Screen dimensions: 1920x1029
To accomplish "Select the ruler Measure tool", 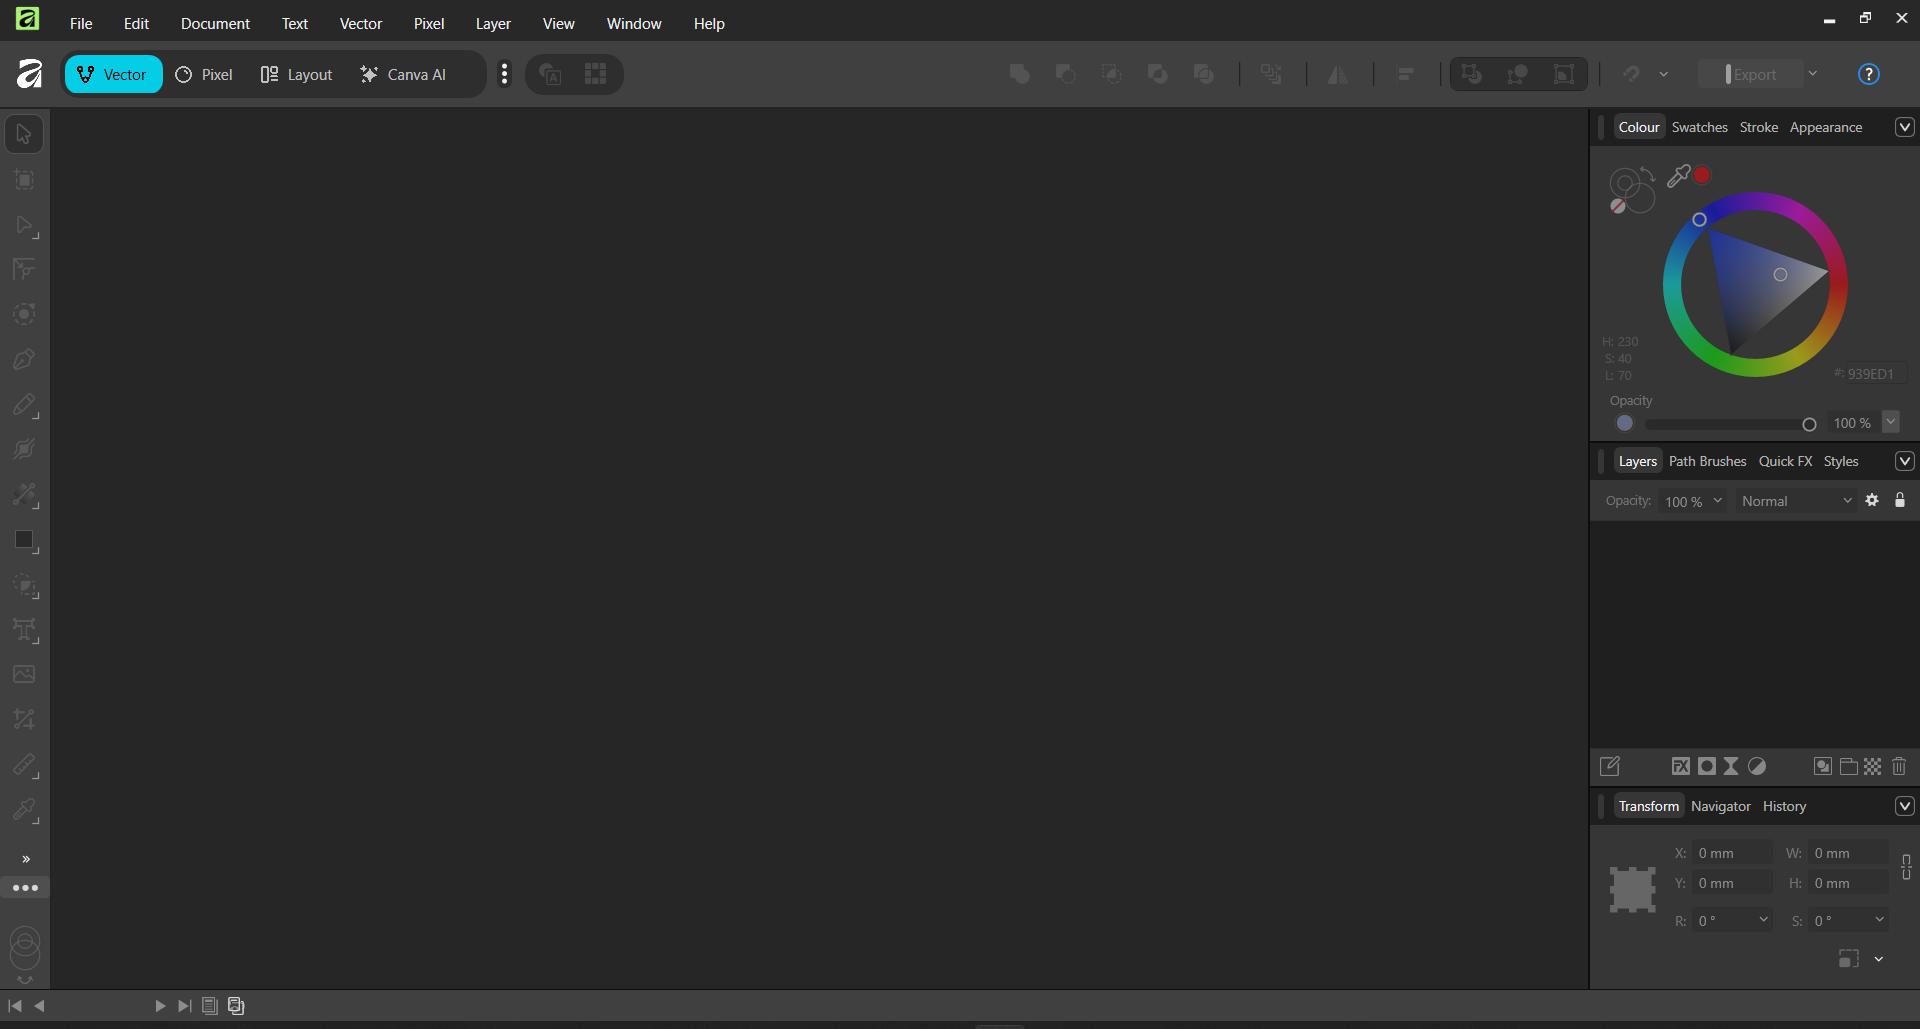I will point(24,765).
